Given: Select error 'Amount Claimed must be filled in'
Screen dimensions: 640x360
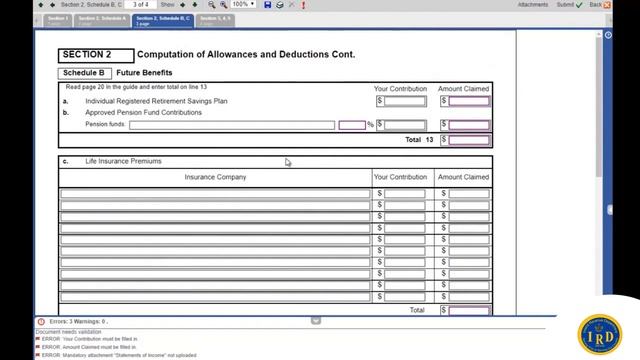Looking at the screenshot, I should [x=89, y=347].
